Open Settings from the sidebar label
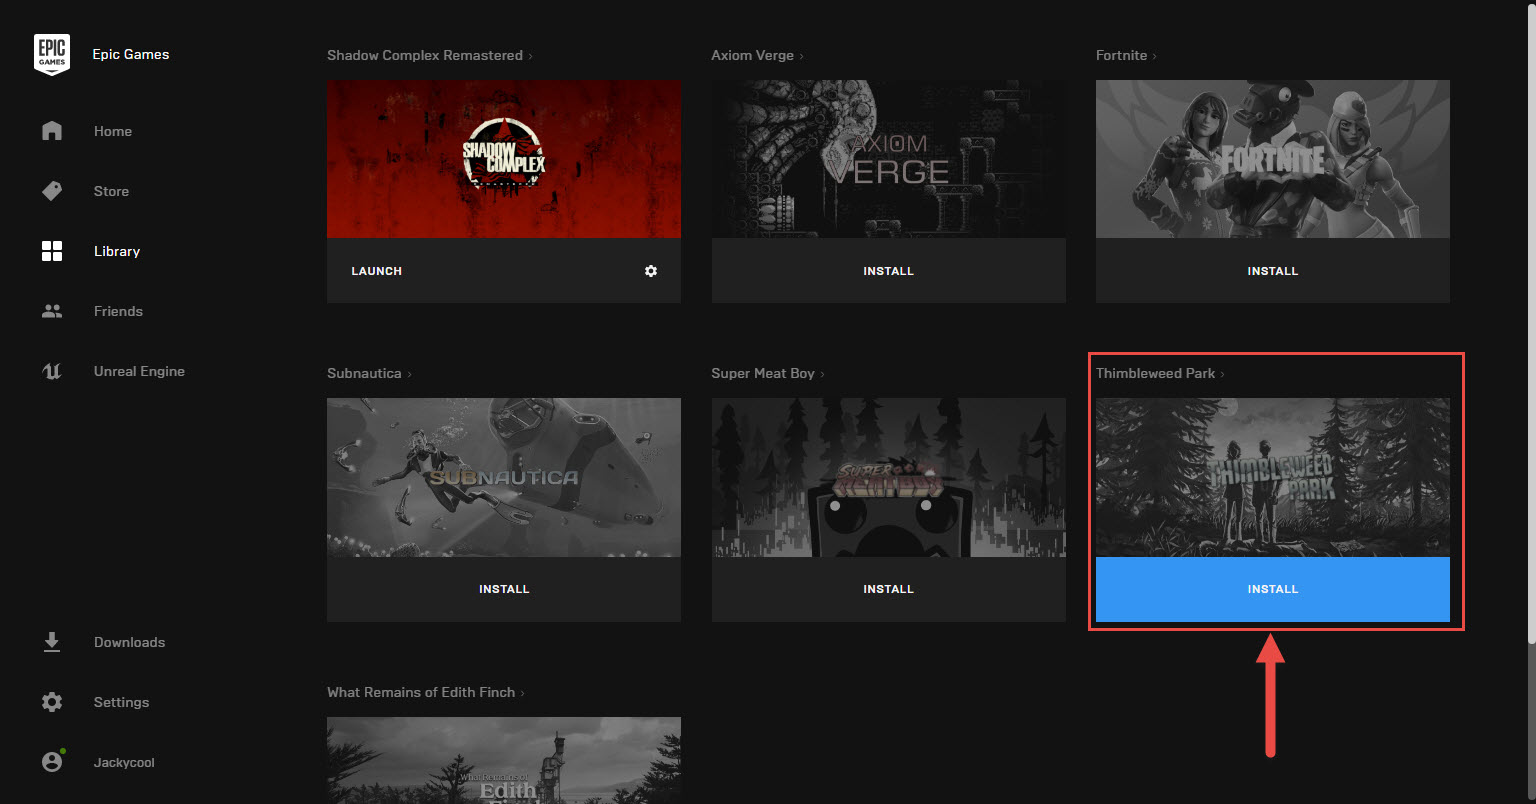The width and height of the screenshot is (1536, 804). click(x=121, y=702)
